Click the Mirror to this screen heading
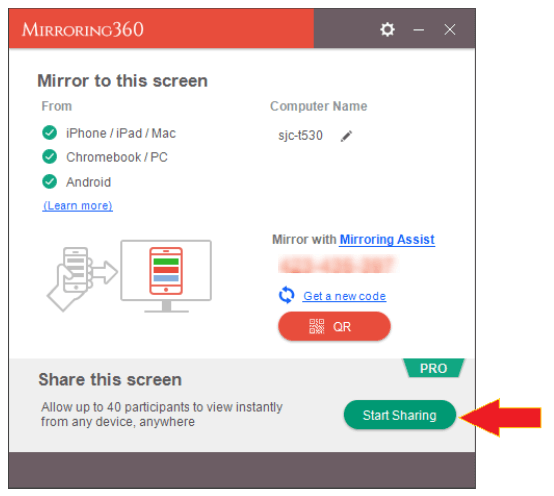 (122, 81)
